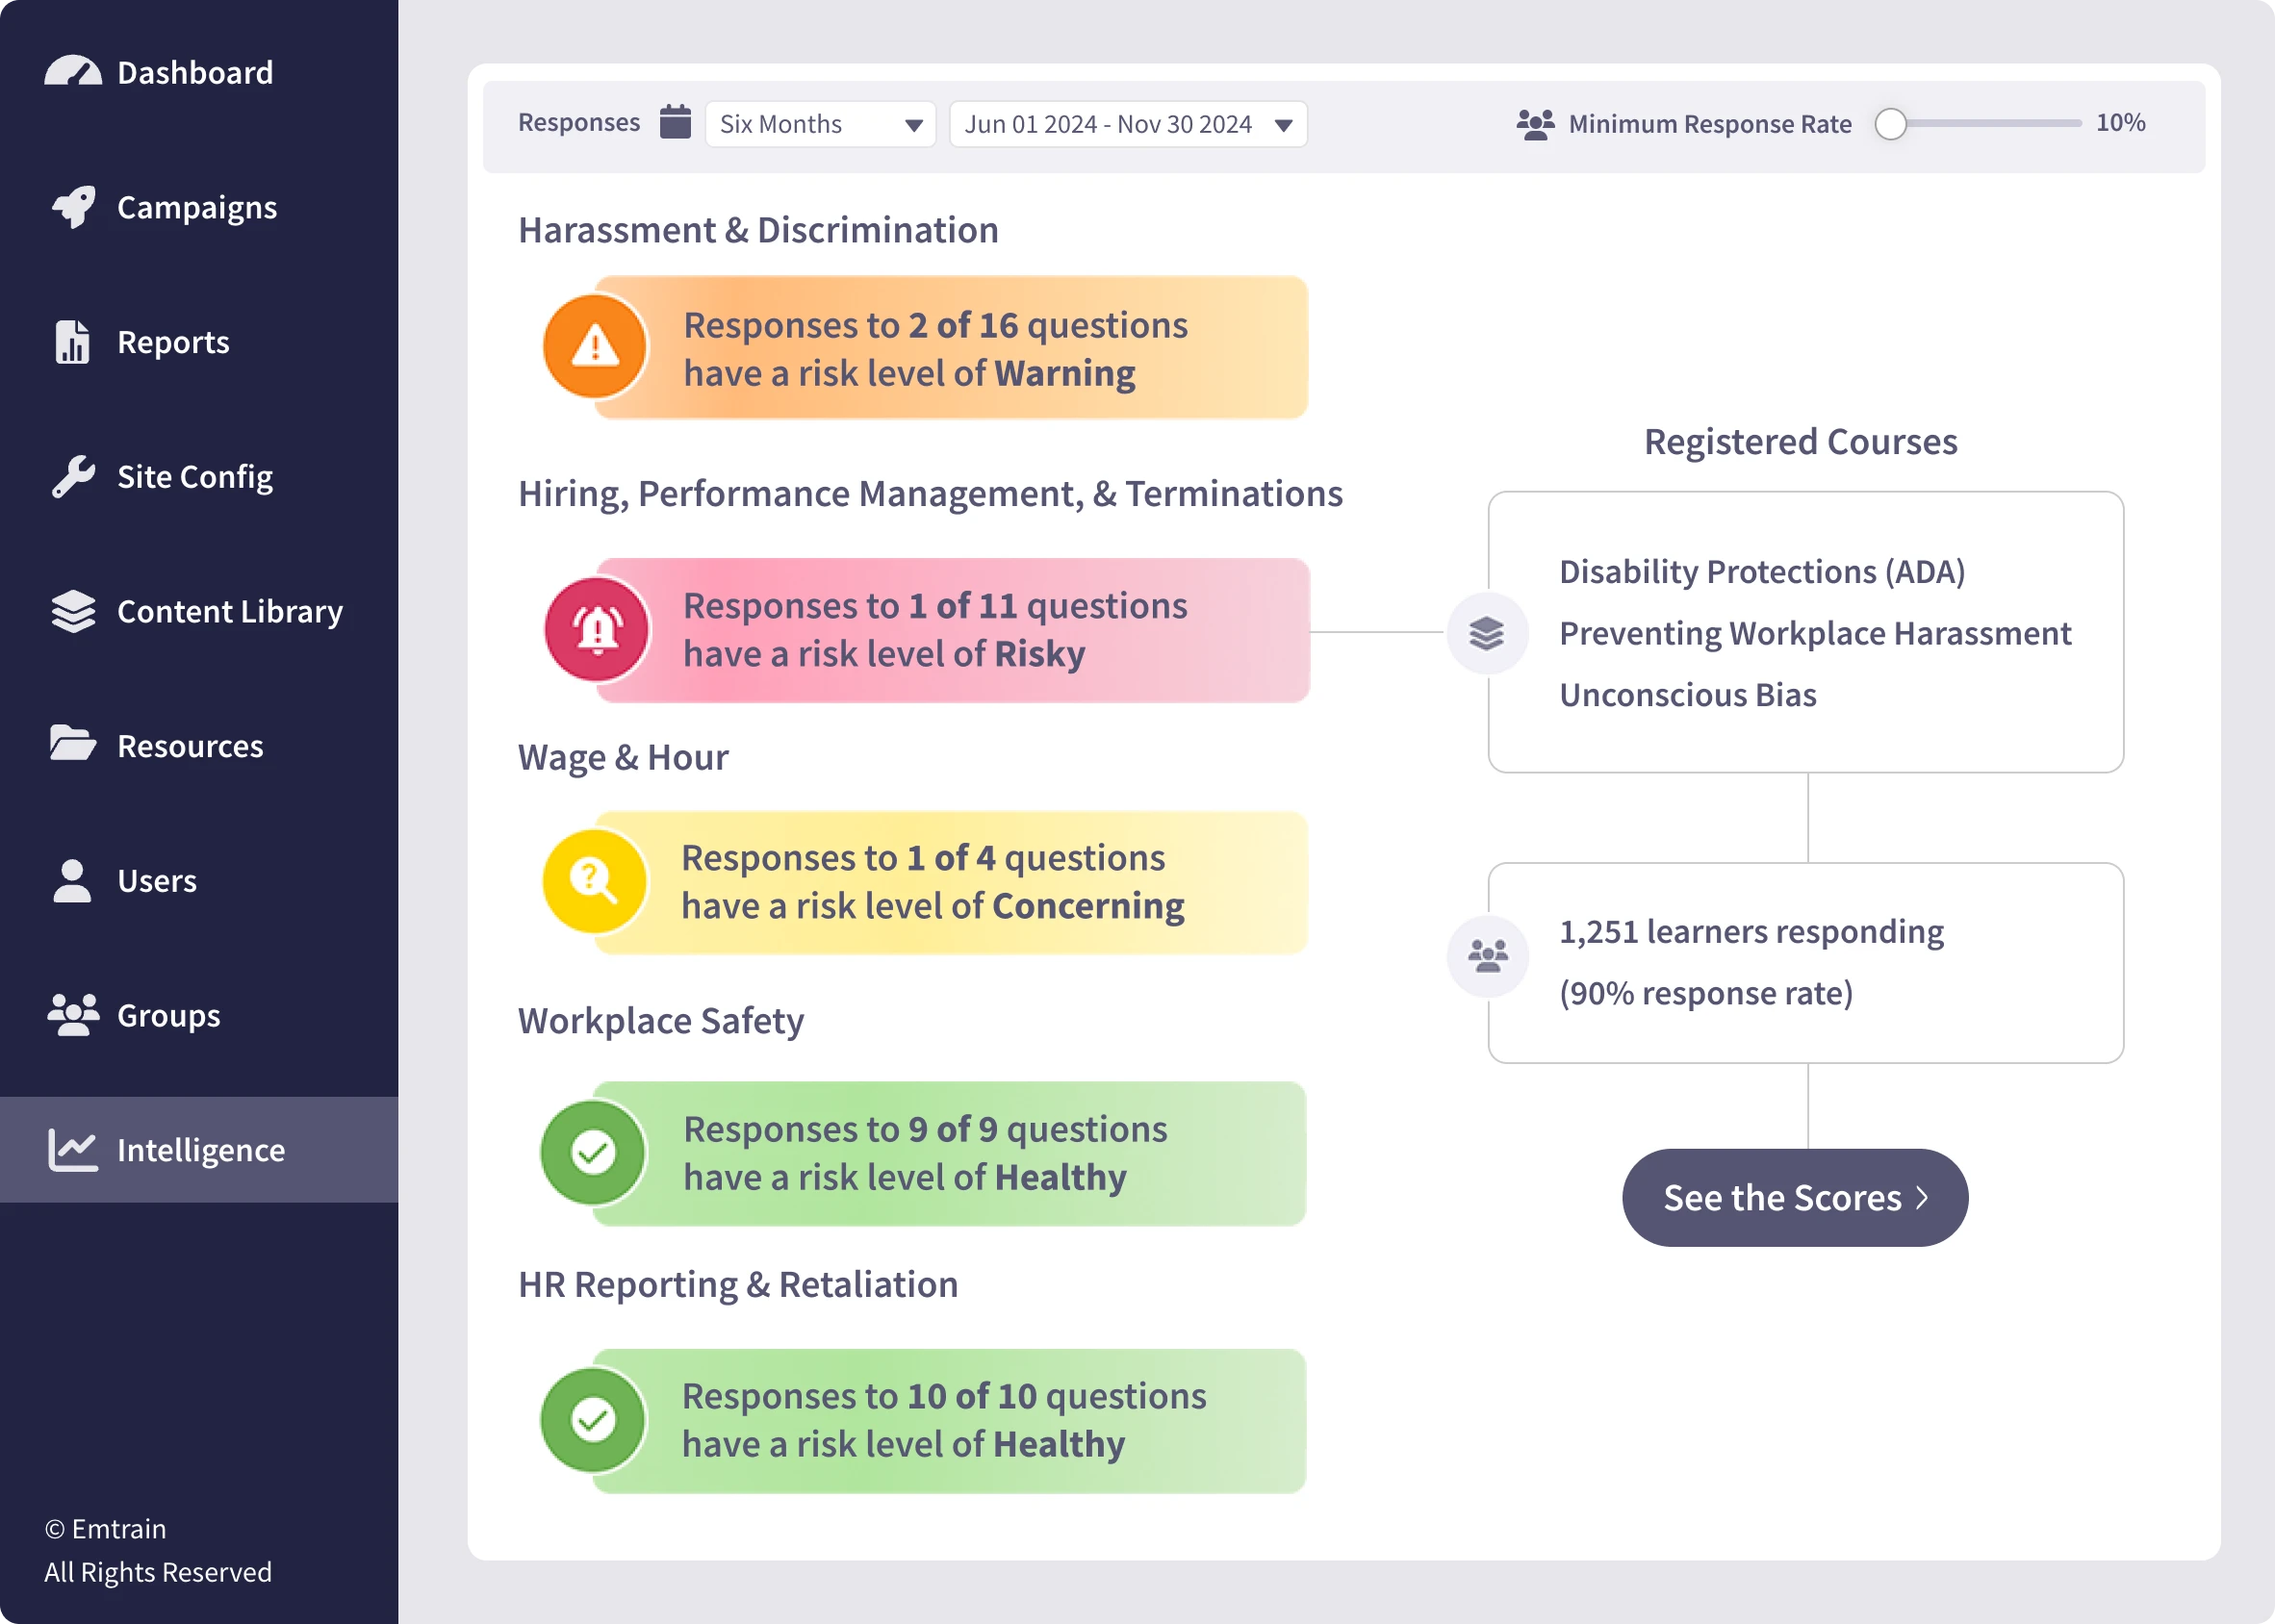
Task: Click the learners group icon
Action: tap(1487, 956)
